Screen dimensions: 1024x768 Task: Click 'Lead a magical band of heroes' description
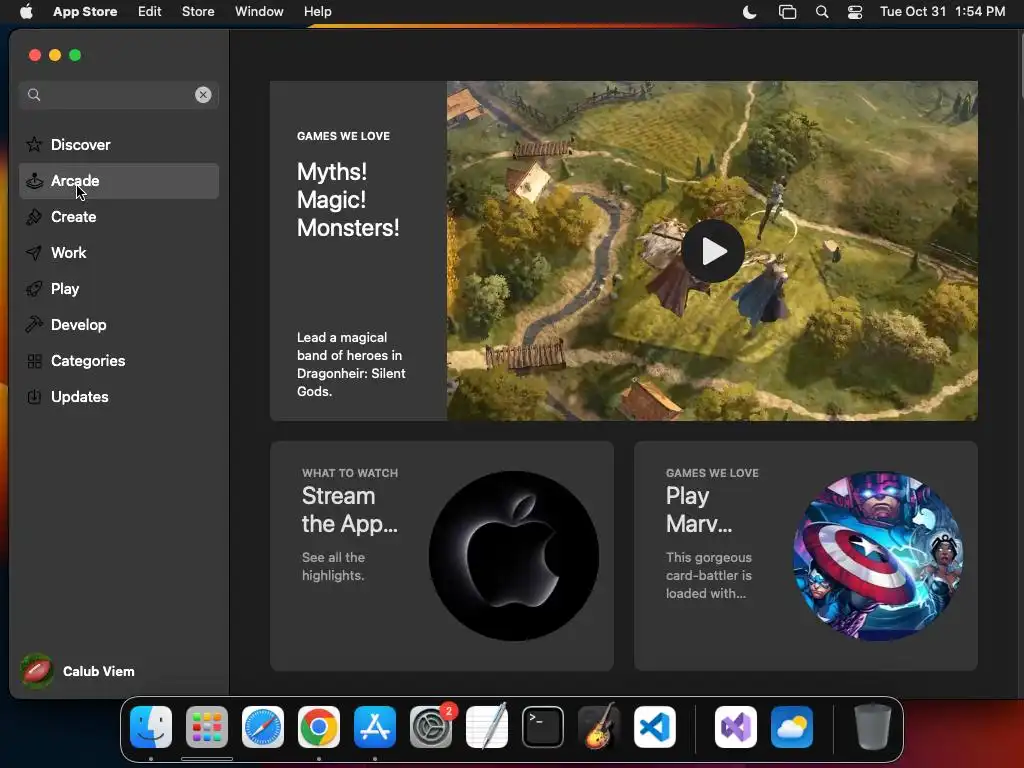coord(351,364)
